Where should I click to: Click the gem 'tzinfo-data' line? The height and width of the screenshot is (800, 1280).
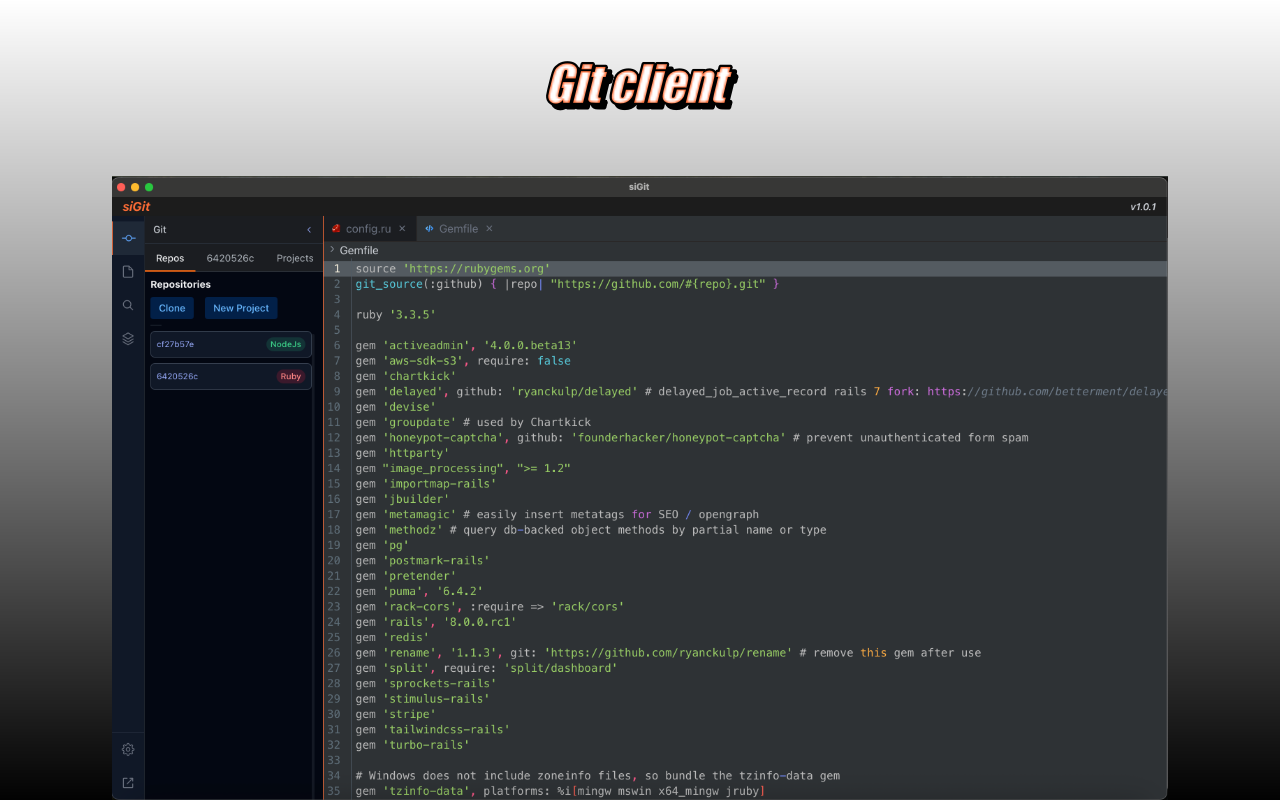[x=561, y=791]
